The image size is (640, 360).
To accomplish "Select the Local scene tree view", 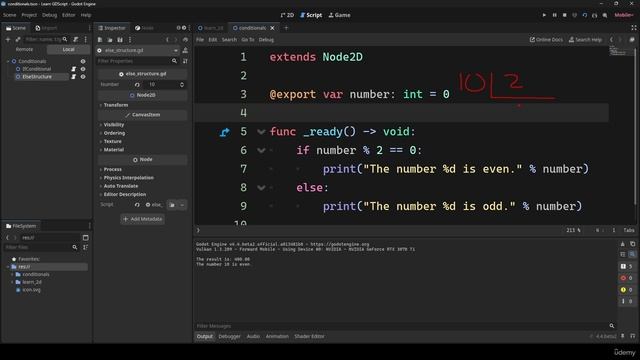I will [68, 49].
